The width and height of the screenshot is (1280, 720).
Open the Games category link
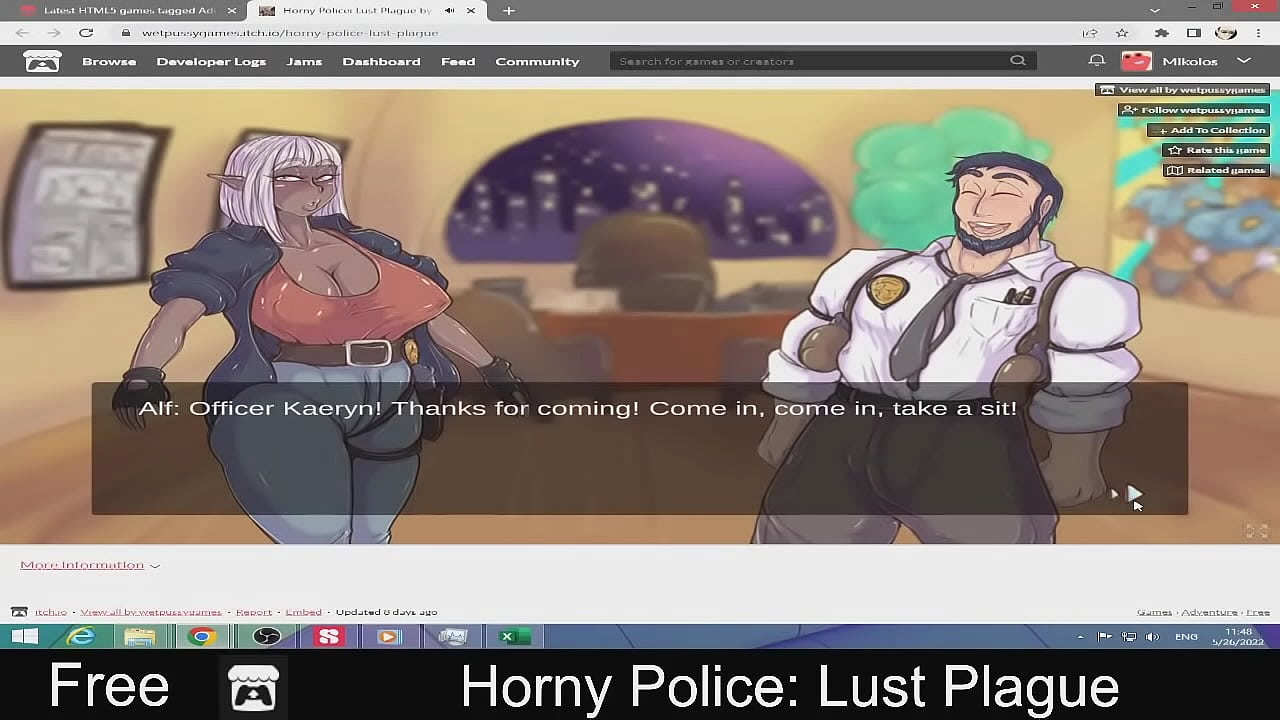point(1154,612)
